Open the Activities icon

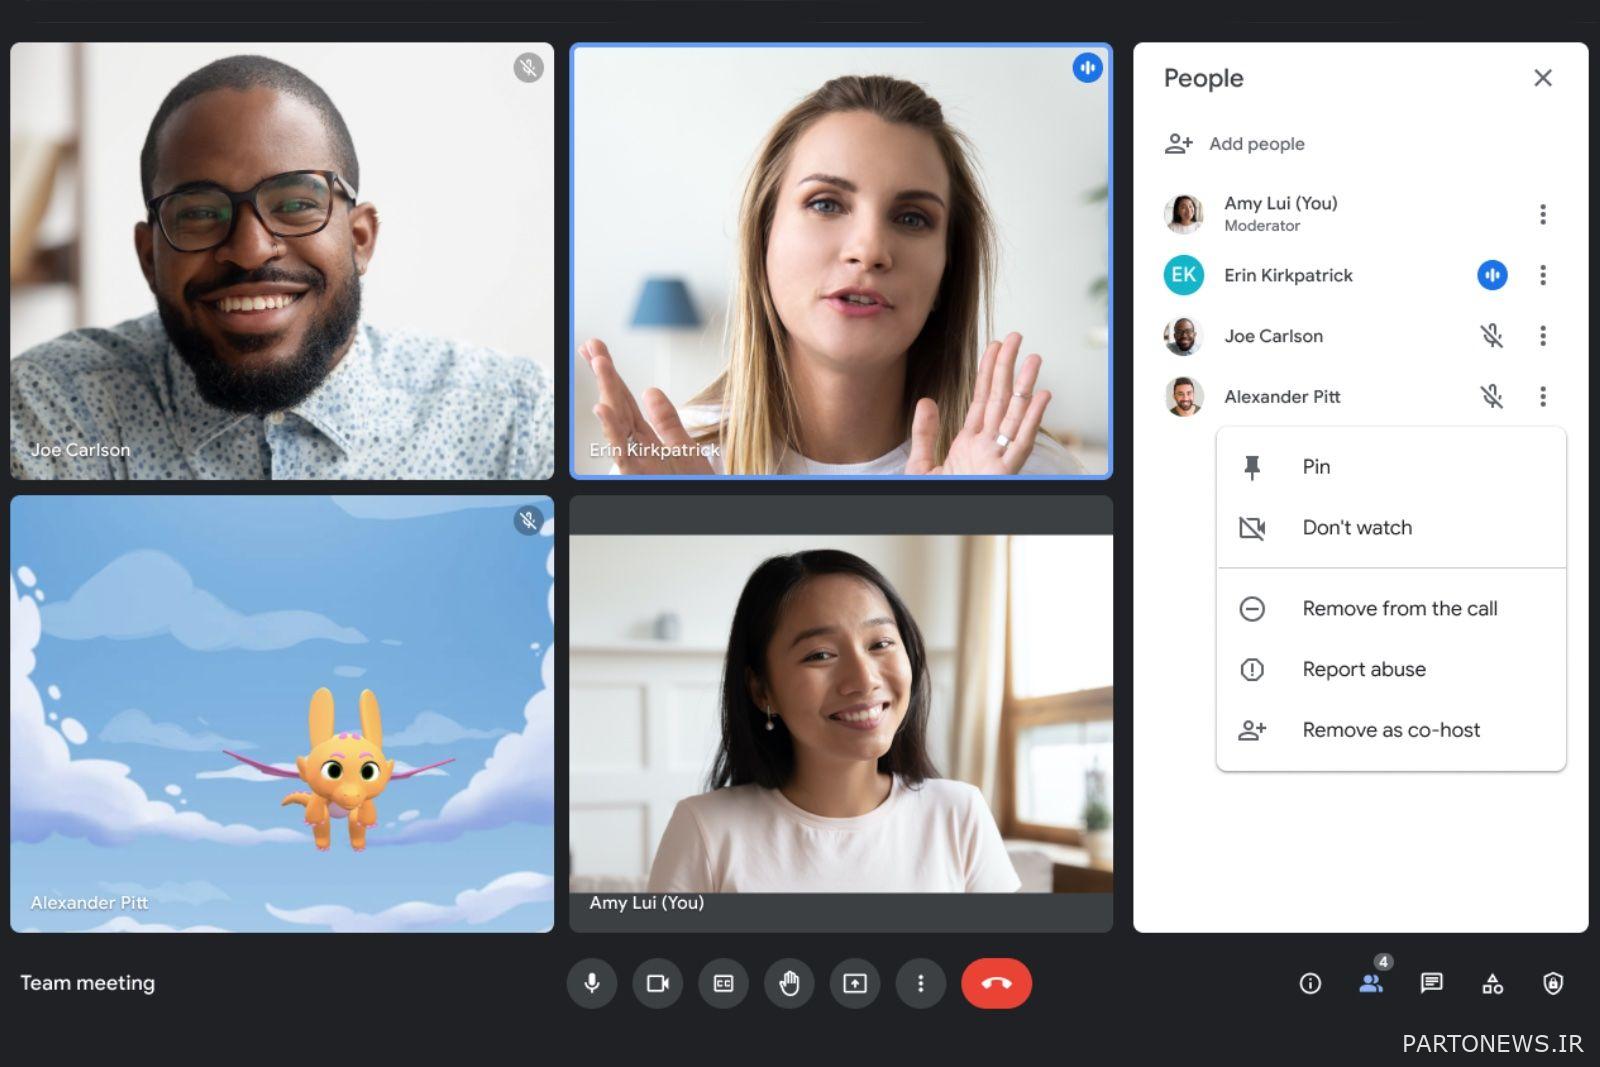(1492, 984)
